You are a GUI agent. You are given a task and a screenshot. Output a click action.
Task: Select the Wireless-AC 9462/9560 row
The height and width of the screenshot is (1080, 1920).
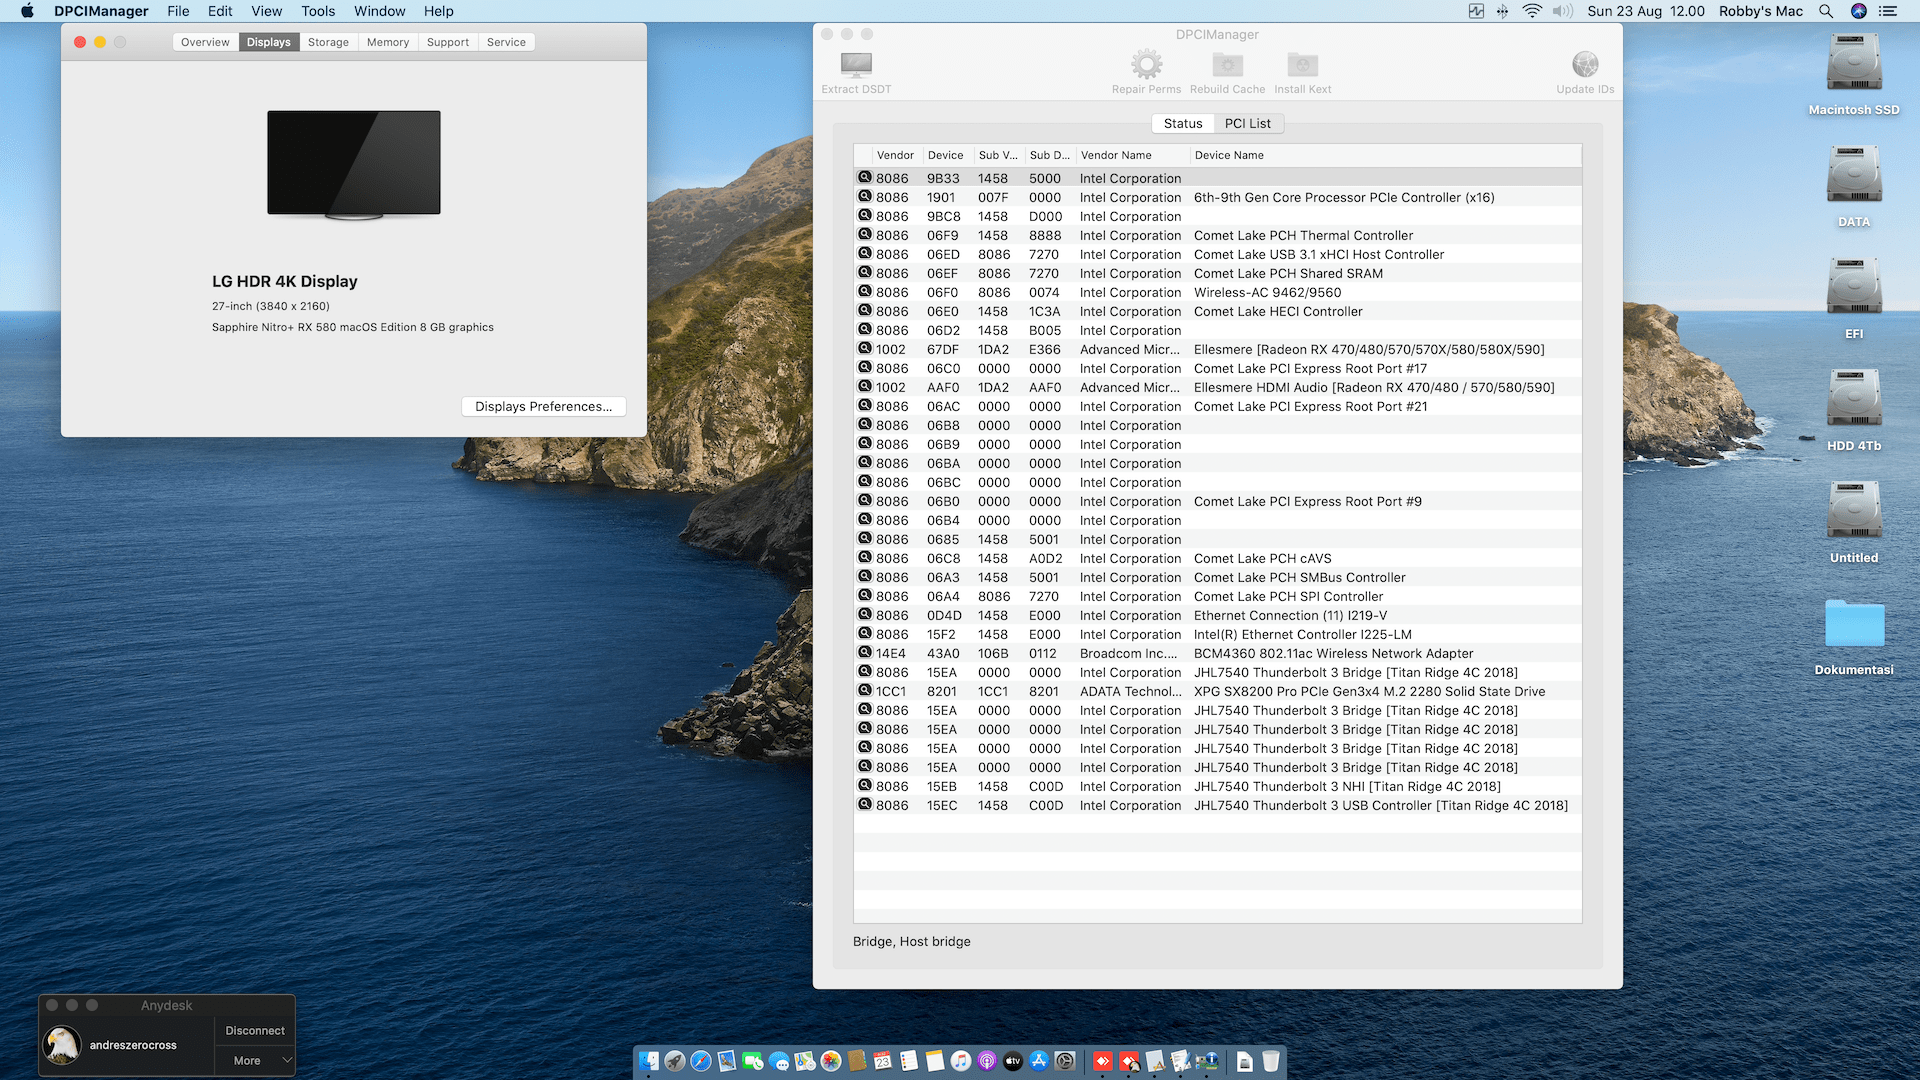pos(1218,292)
